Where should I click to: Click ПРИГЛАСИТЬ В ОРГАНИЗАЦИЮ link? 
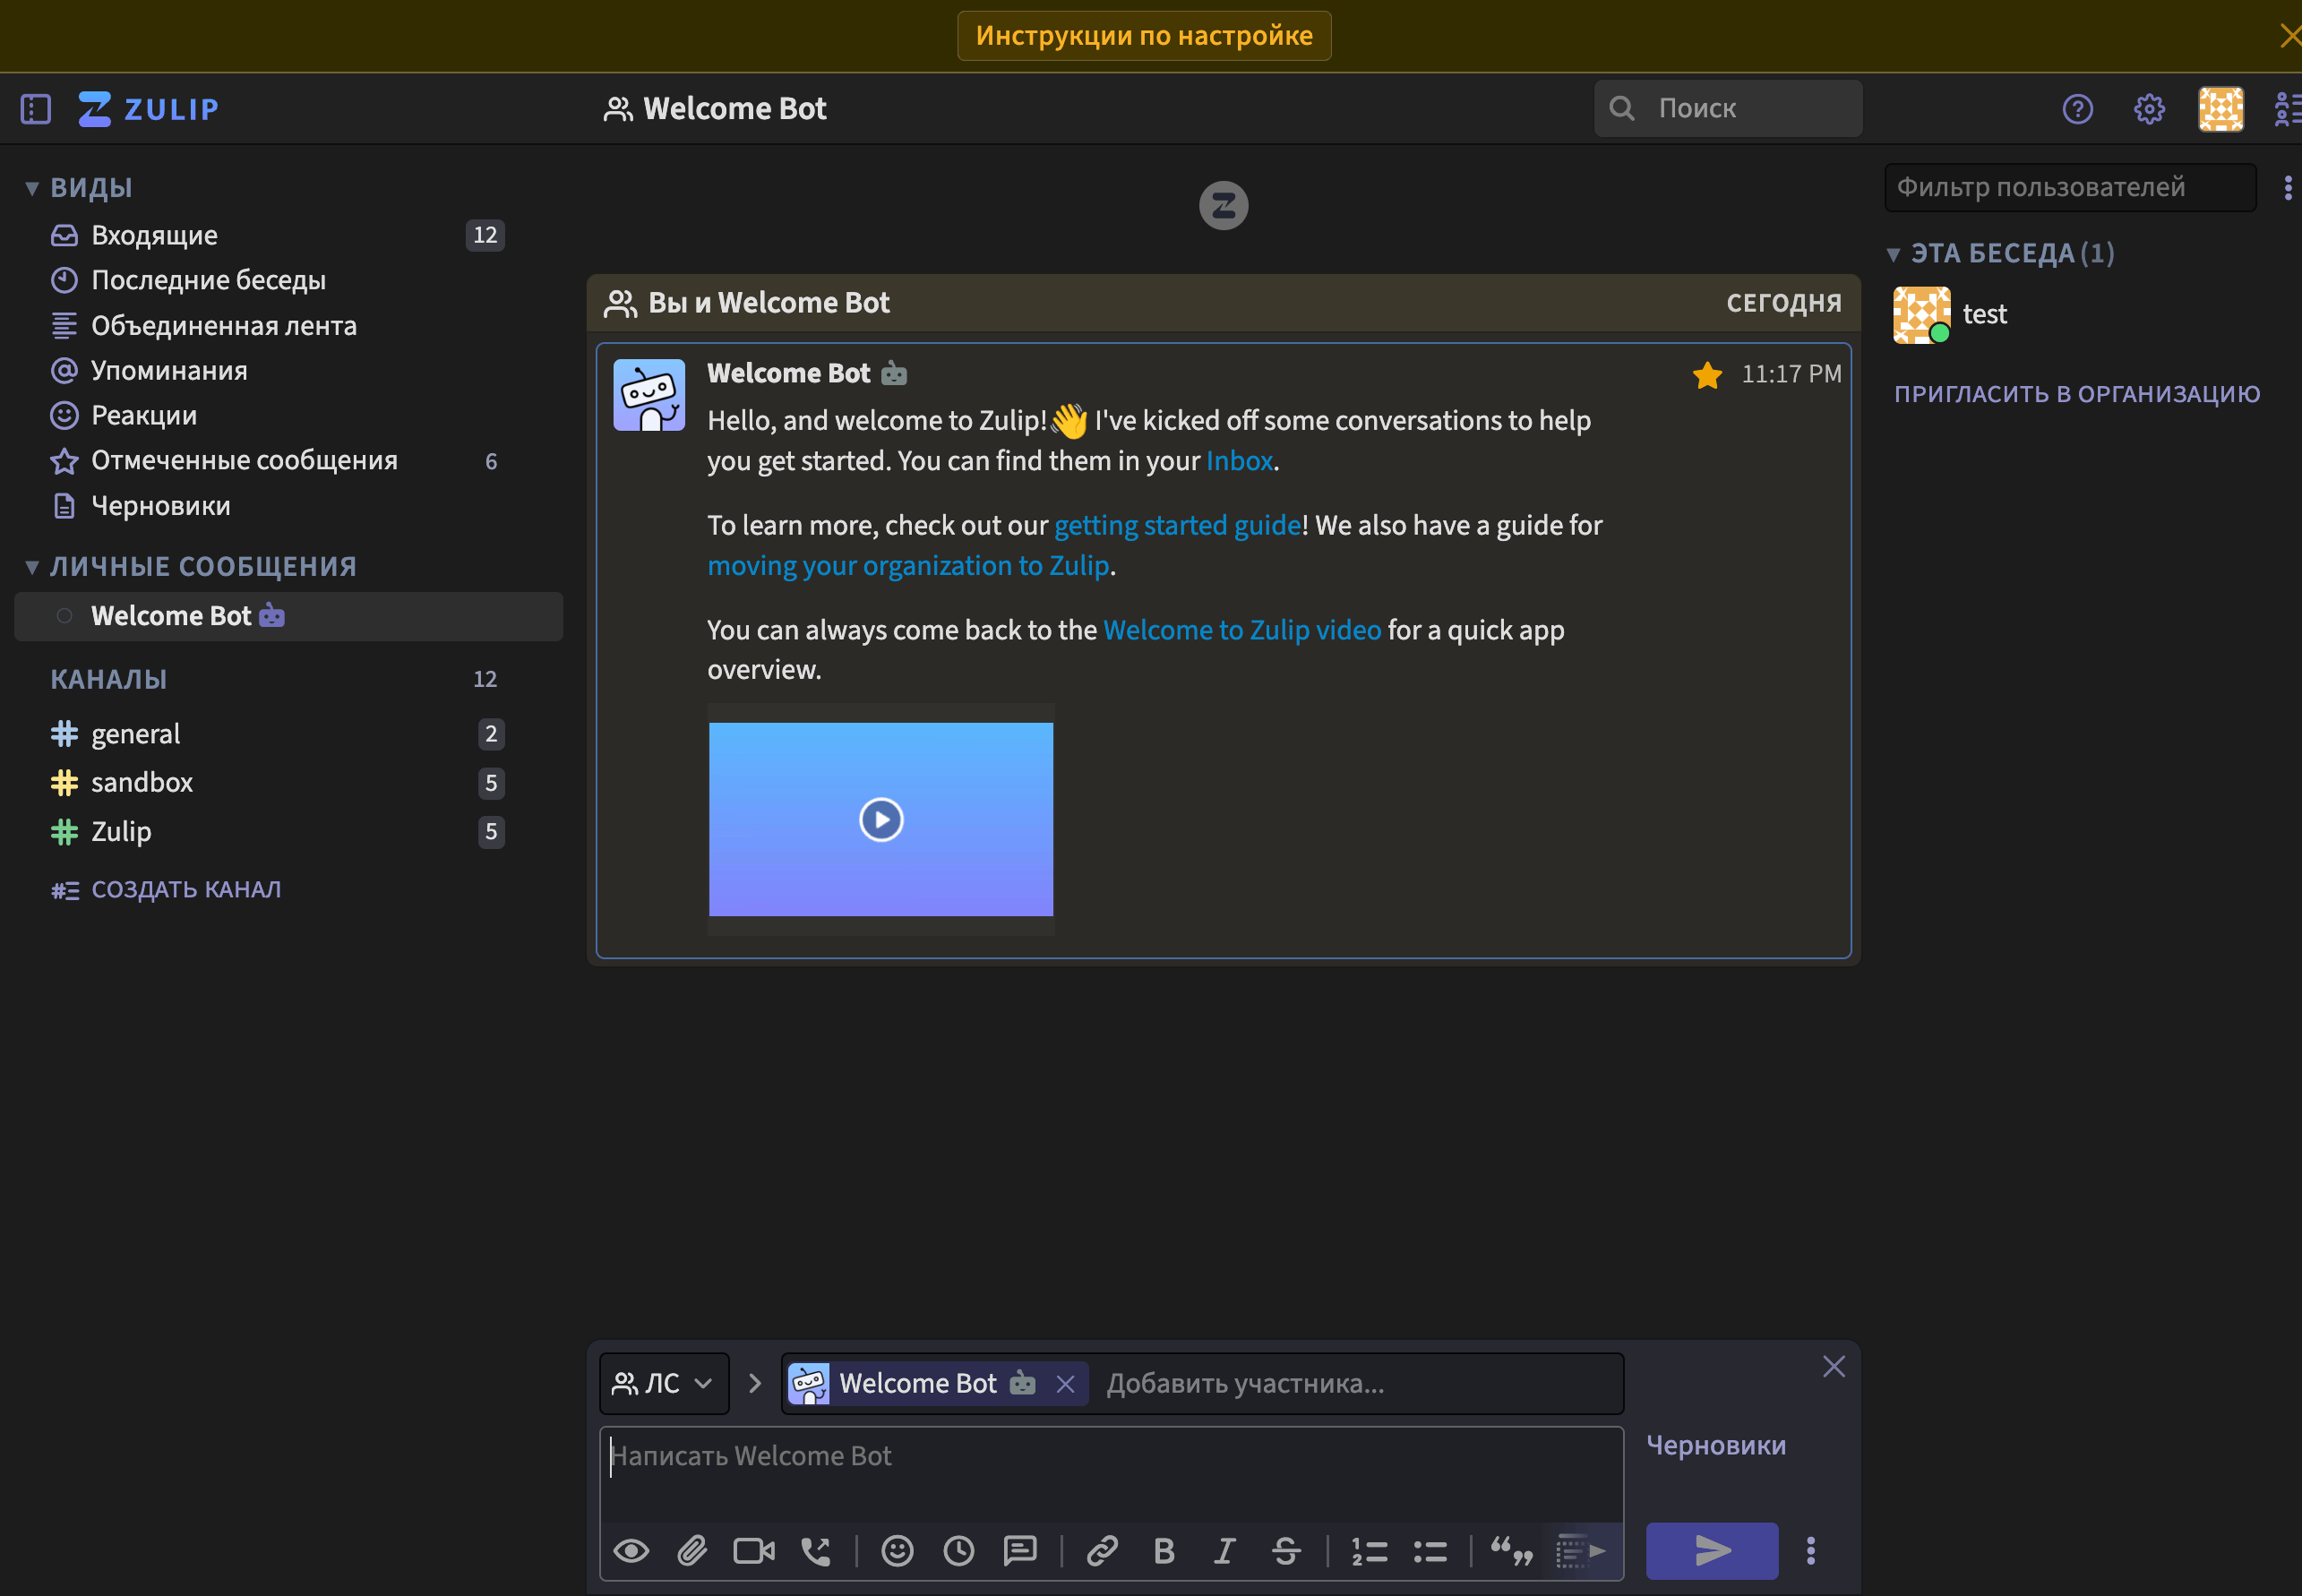pos(2076,394)
